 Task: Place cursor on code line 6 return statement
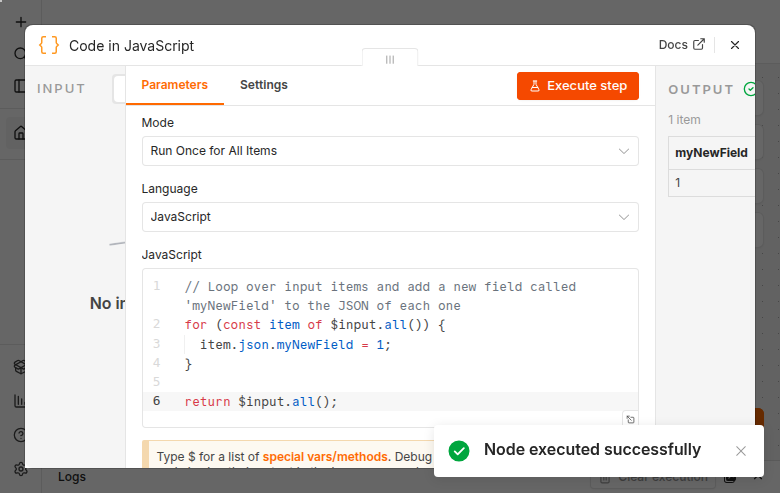[x=261, y=401]
